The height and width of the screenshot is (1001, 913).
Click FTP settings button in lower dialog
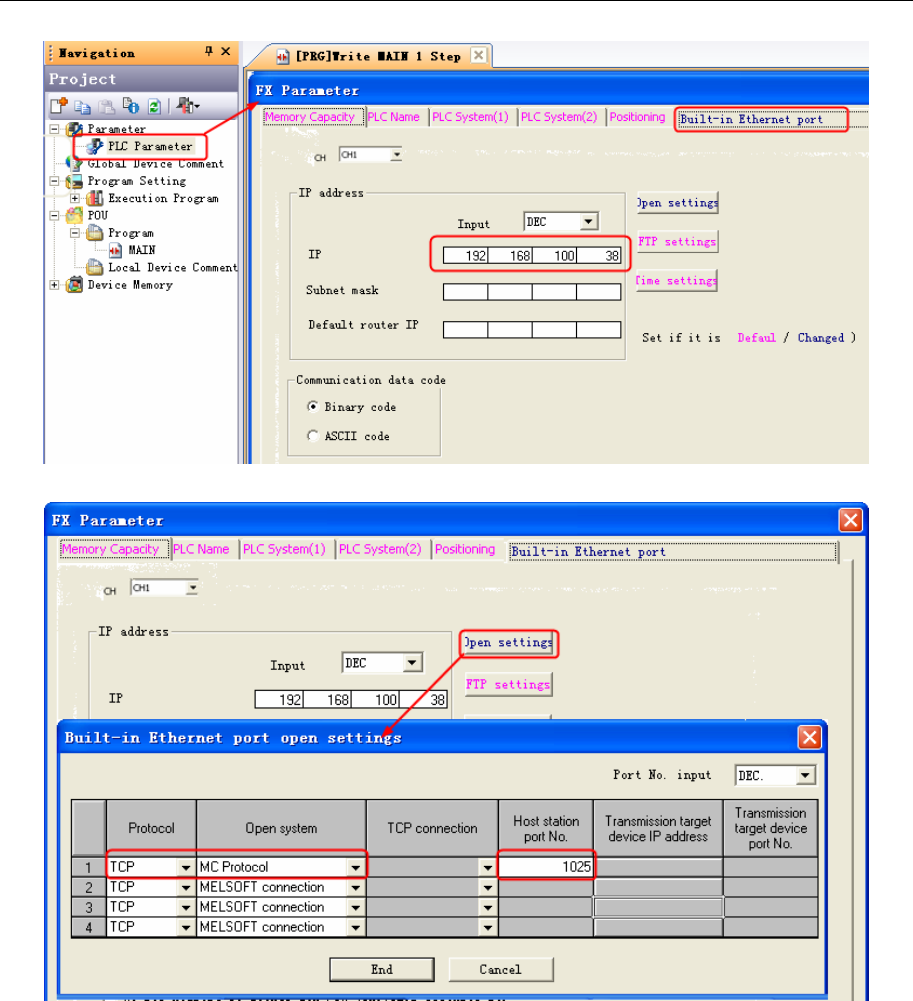click(508, 684)
